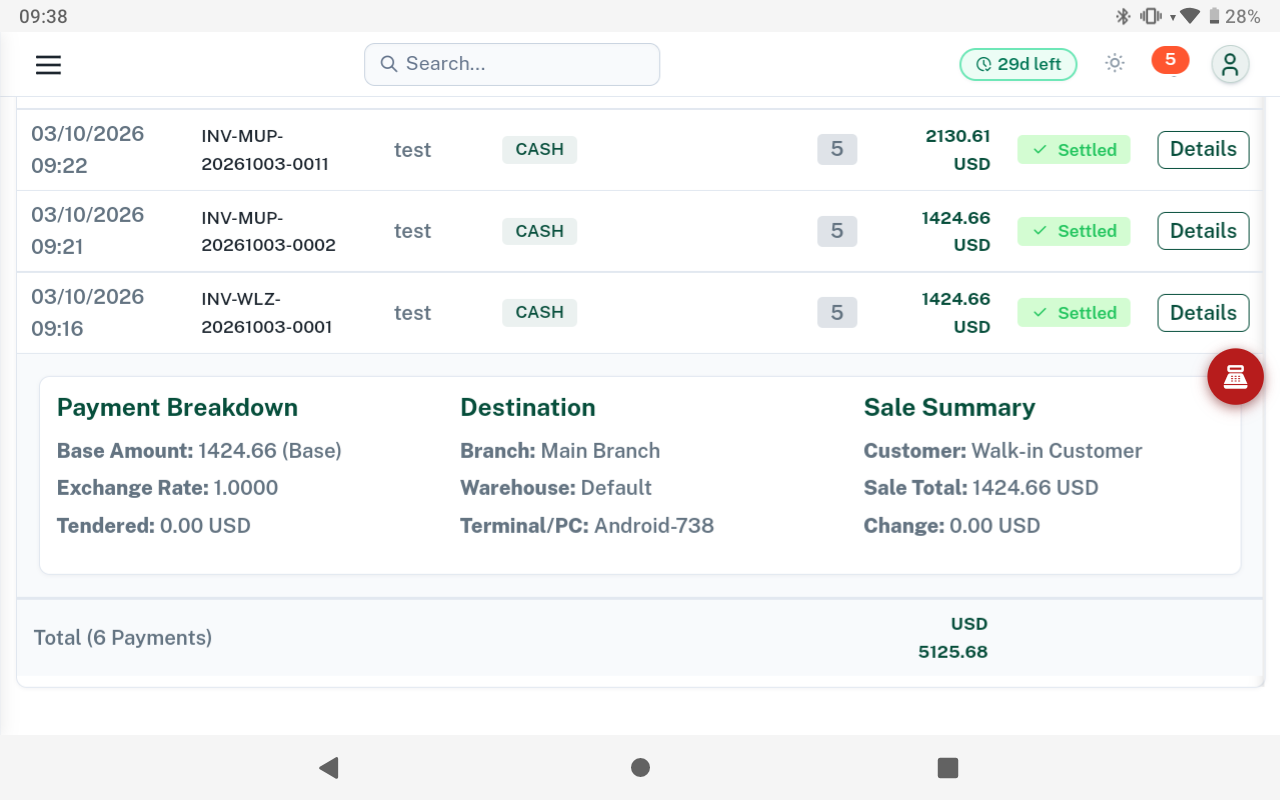This screenshot has height=800, width=1280.
Task: Click the Total (6 Payments) label
Action: (123, 638)
